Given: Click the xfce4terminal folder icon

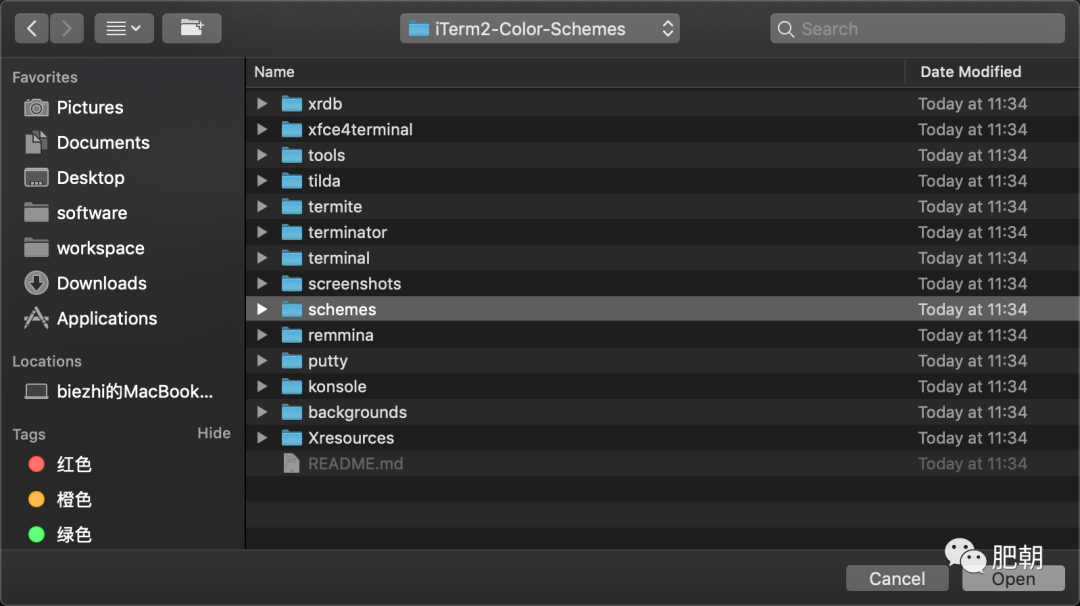Looking at the screenshot, I should (291, 129).
